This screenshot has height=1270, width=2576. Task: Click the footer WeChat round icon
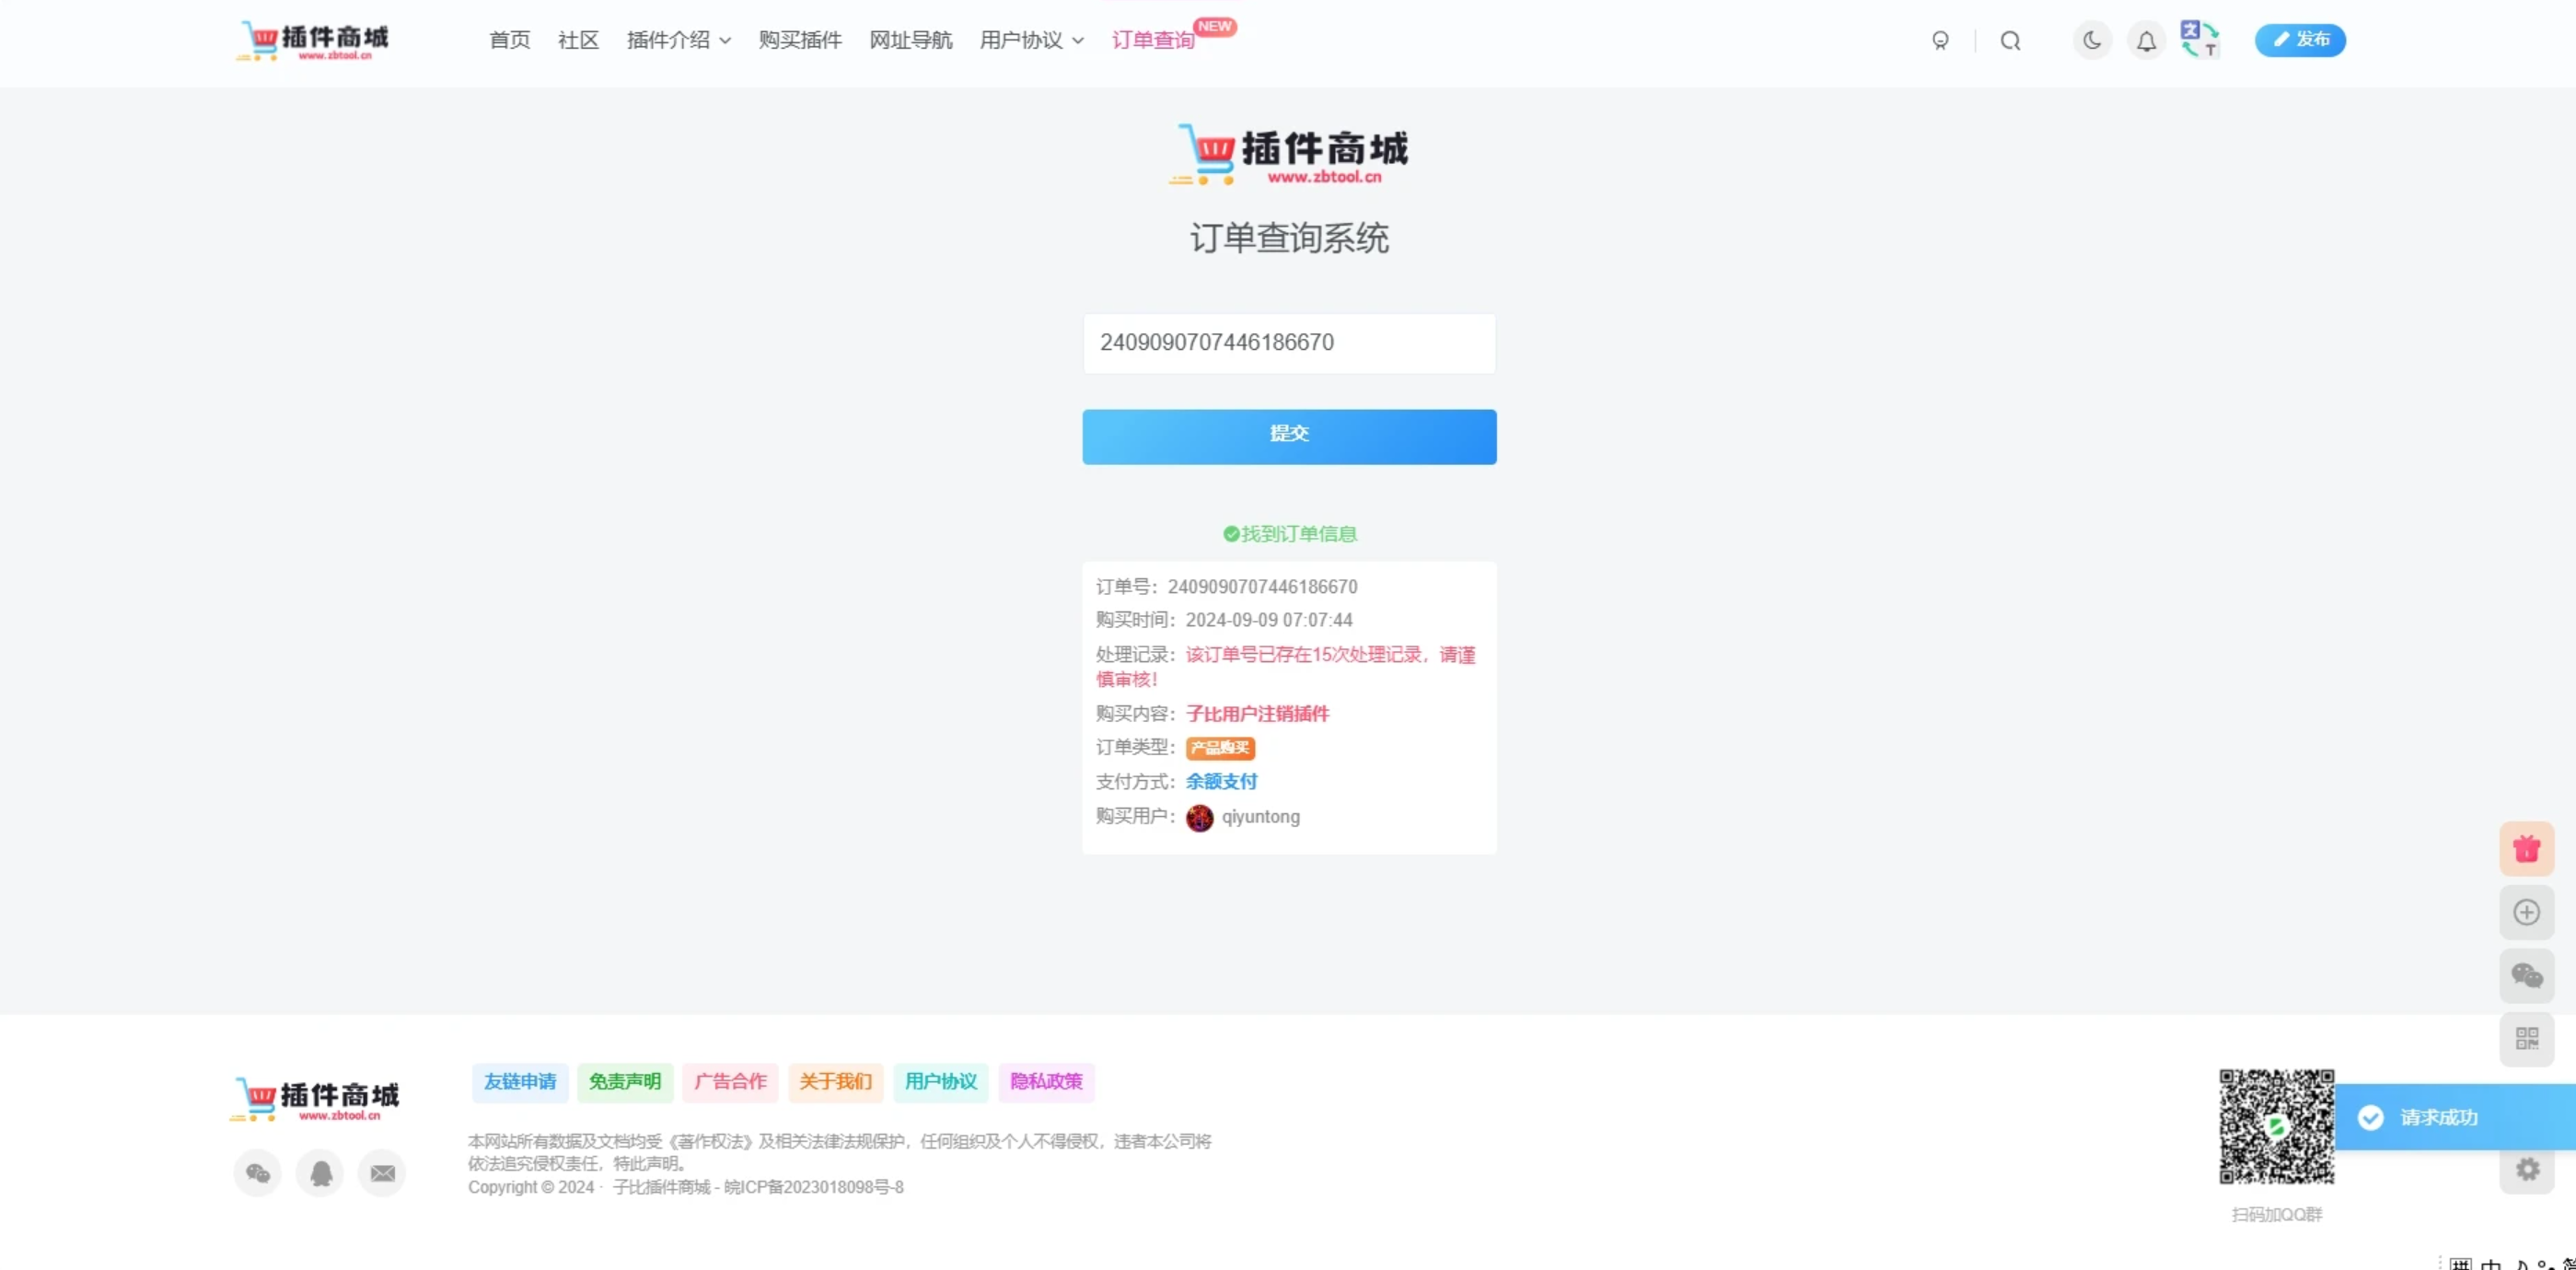258,1173
